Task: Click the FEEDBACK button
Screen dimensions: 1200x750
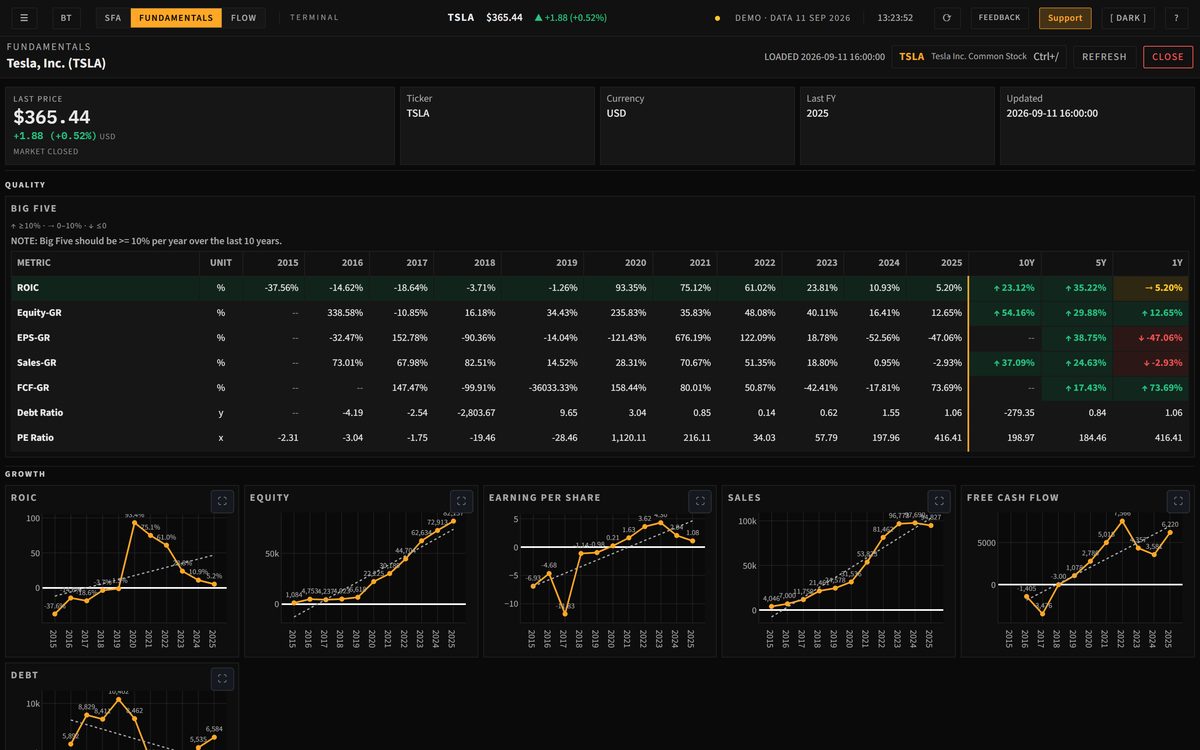Action: (999, 18)
